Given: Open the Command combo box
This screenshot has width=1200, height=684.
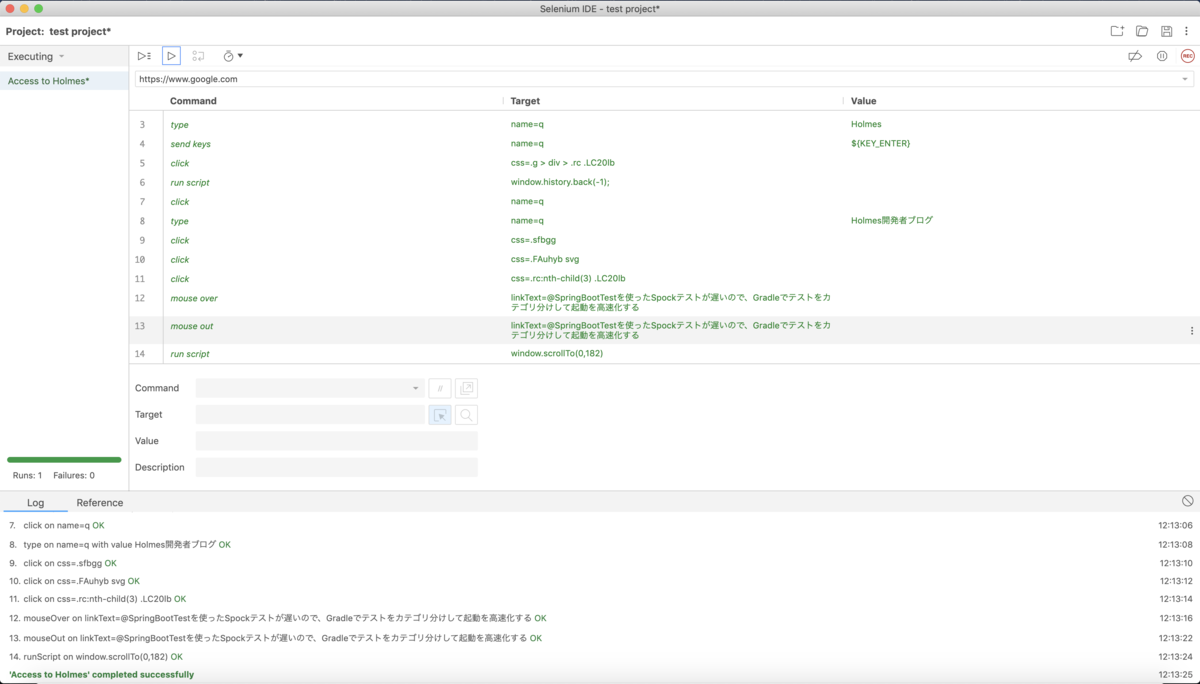Looking at the screenshot, I should [309, 388].
